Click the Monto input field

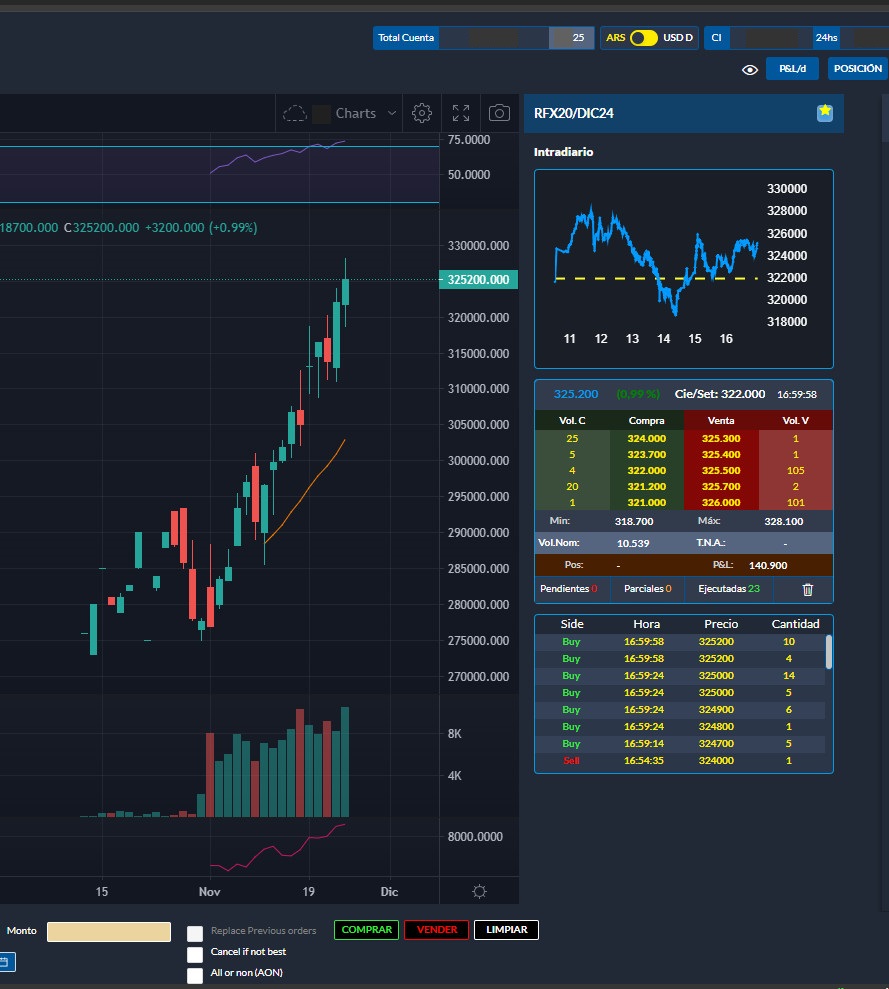point(109,932)
